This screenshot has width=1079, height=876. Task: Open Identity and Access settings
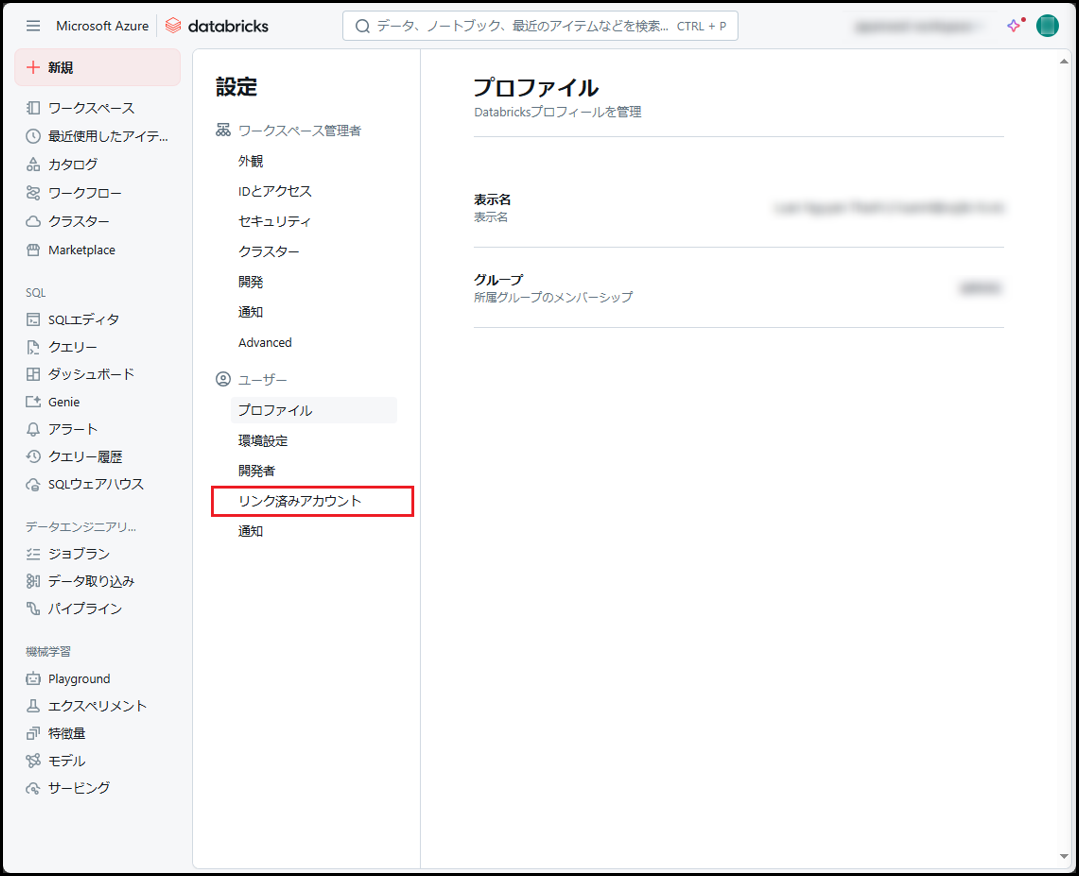(x=275, y=191)
